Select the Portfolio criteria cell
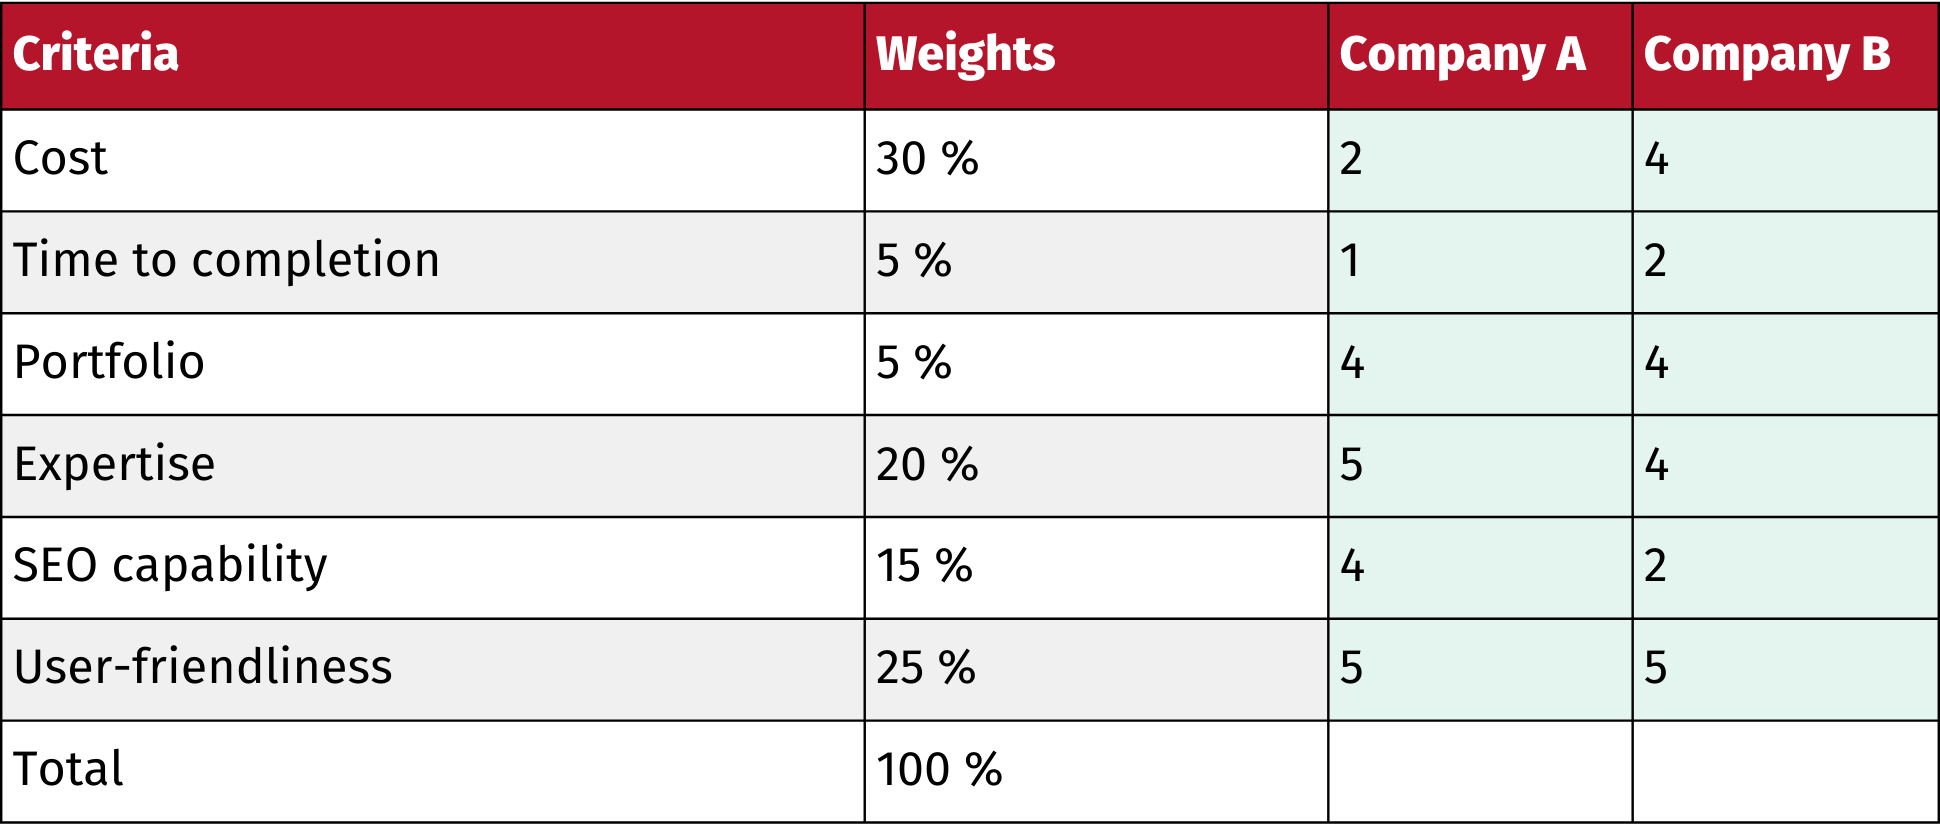The image size is (1940, 825). (x=433, y=364)
